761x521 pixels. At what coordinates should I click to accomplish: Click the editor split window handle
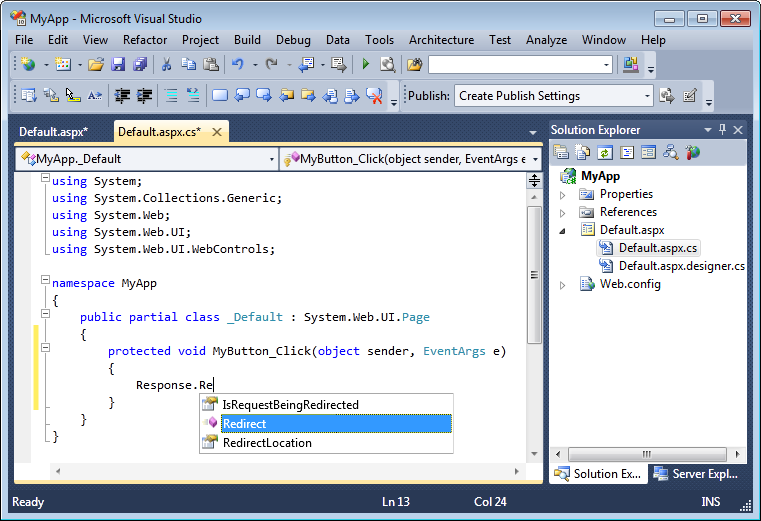pos(534,181)
